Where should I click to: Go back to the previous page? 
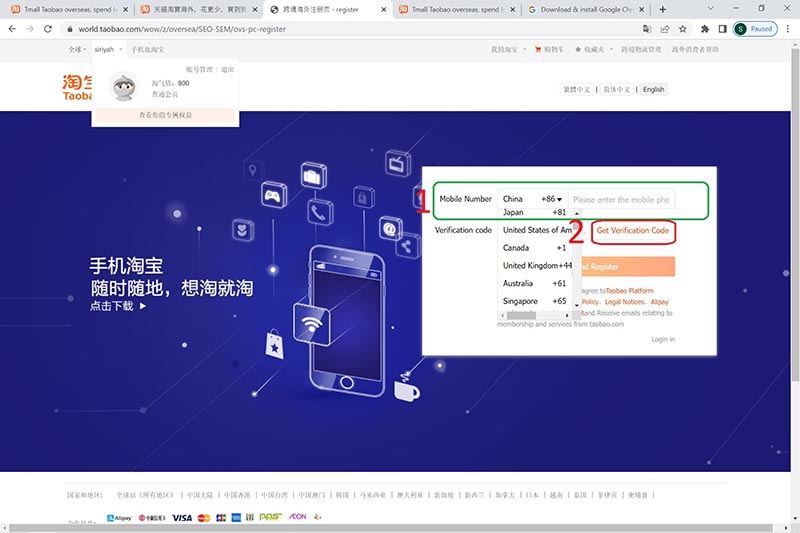[x=12, y=29]
